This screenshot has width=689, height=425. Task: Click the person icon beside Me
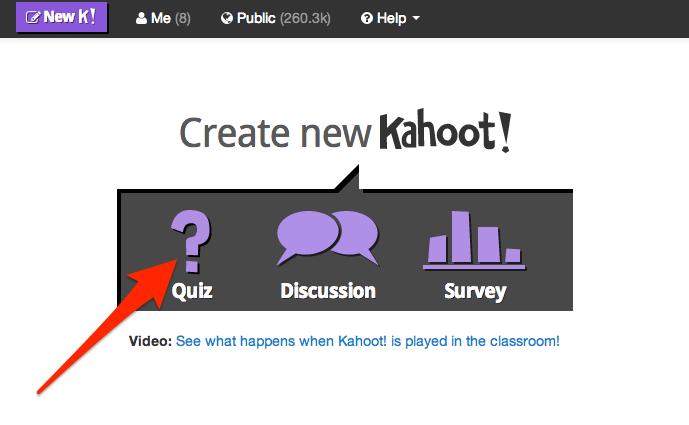pyautogui.click(x=141, y=18)
